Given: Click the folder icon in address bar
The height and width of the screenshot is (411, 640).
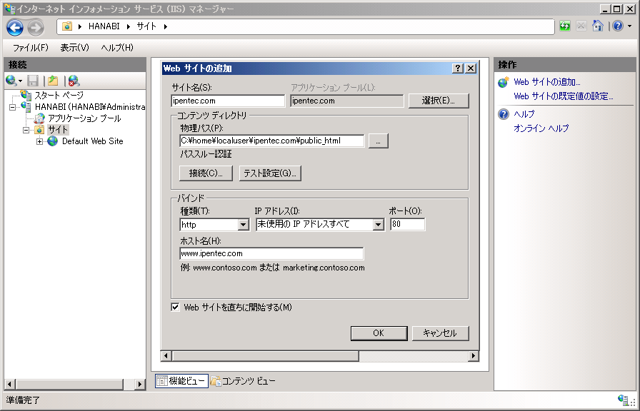Looking at the screenshot, I should click(x=67, y=27).
